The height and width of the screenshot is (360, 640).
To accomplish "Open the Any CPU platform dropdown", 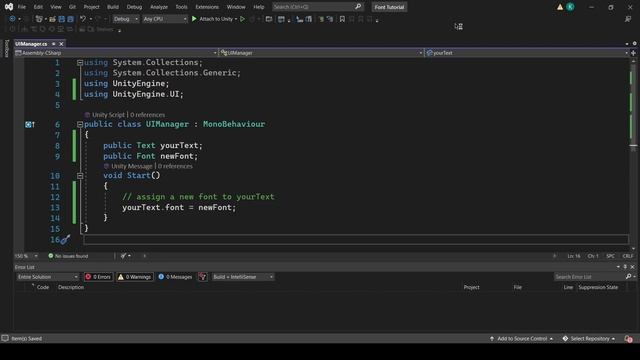I will (x=165, y=19).
